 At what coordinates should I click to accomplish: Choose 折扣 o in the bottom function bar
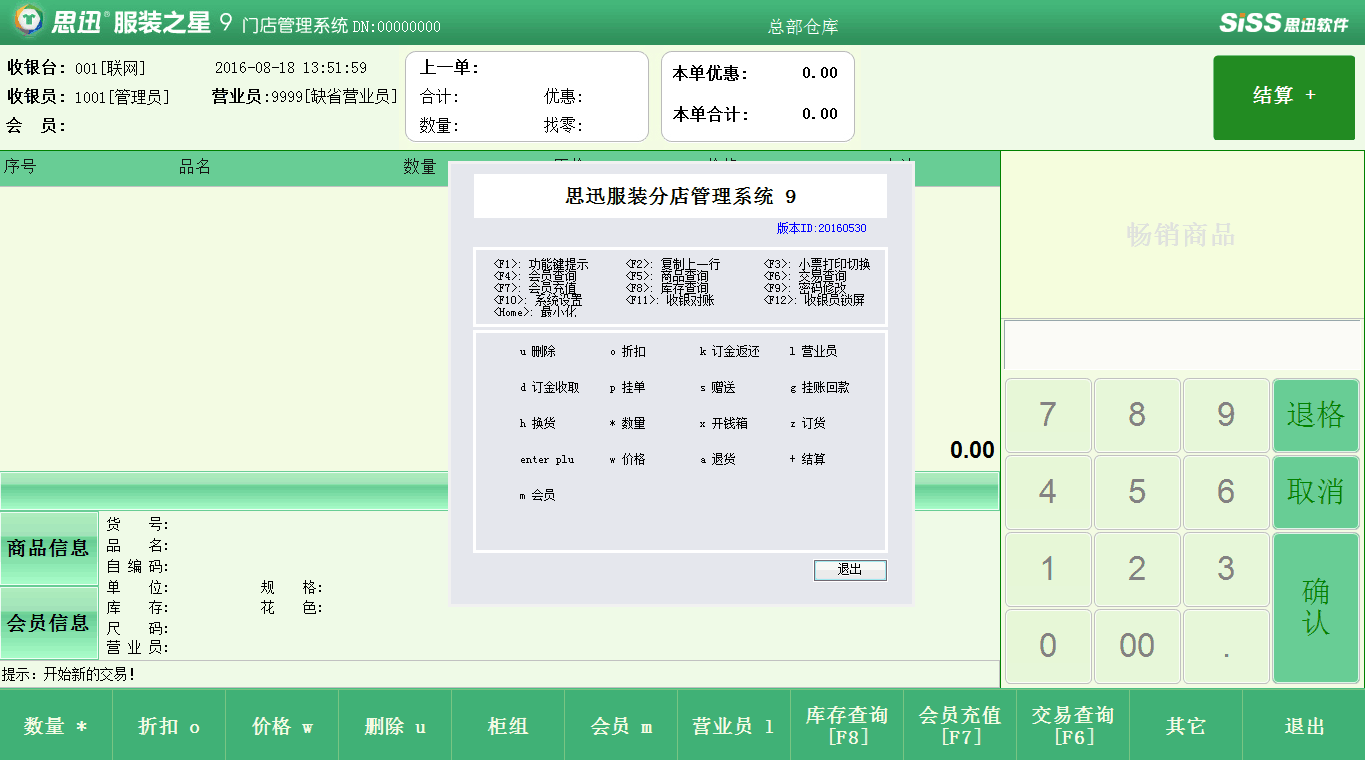click(x=169, y=726)
